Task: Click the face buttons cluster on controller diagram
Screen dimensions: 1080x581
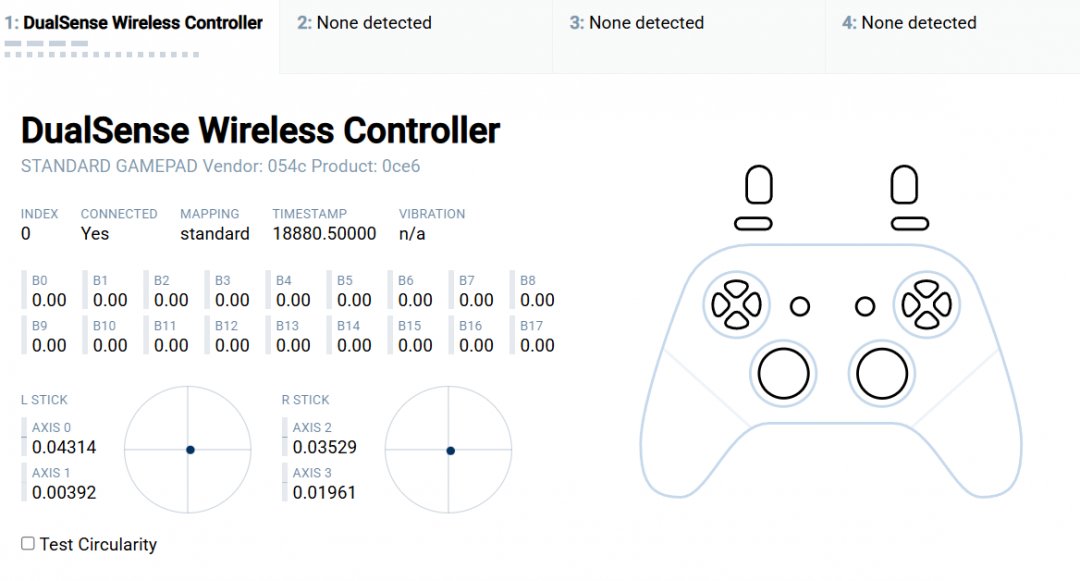Action: pyautogui.click(x=927, y=303)
